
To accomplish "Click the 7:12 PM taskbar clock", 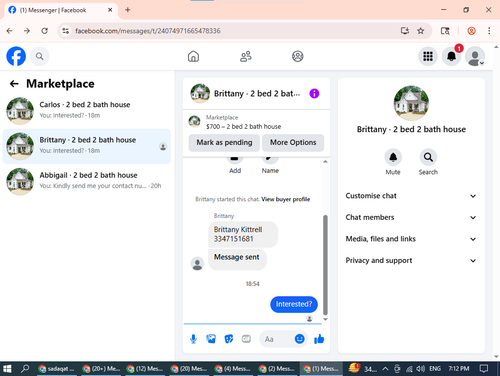I will [x=458, y=369].
